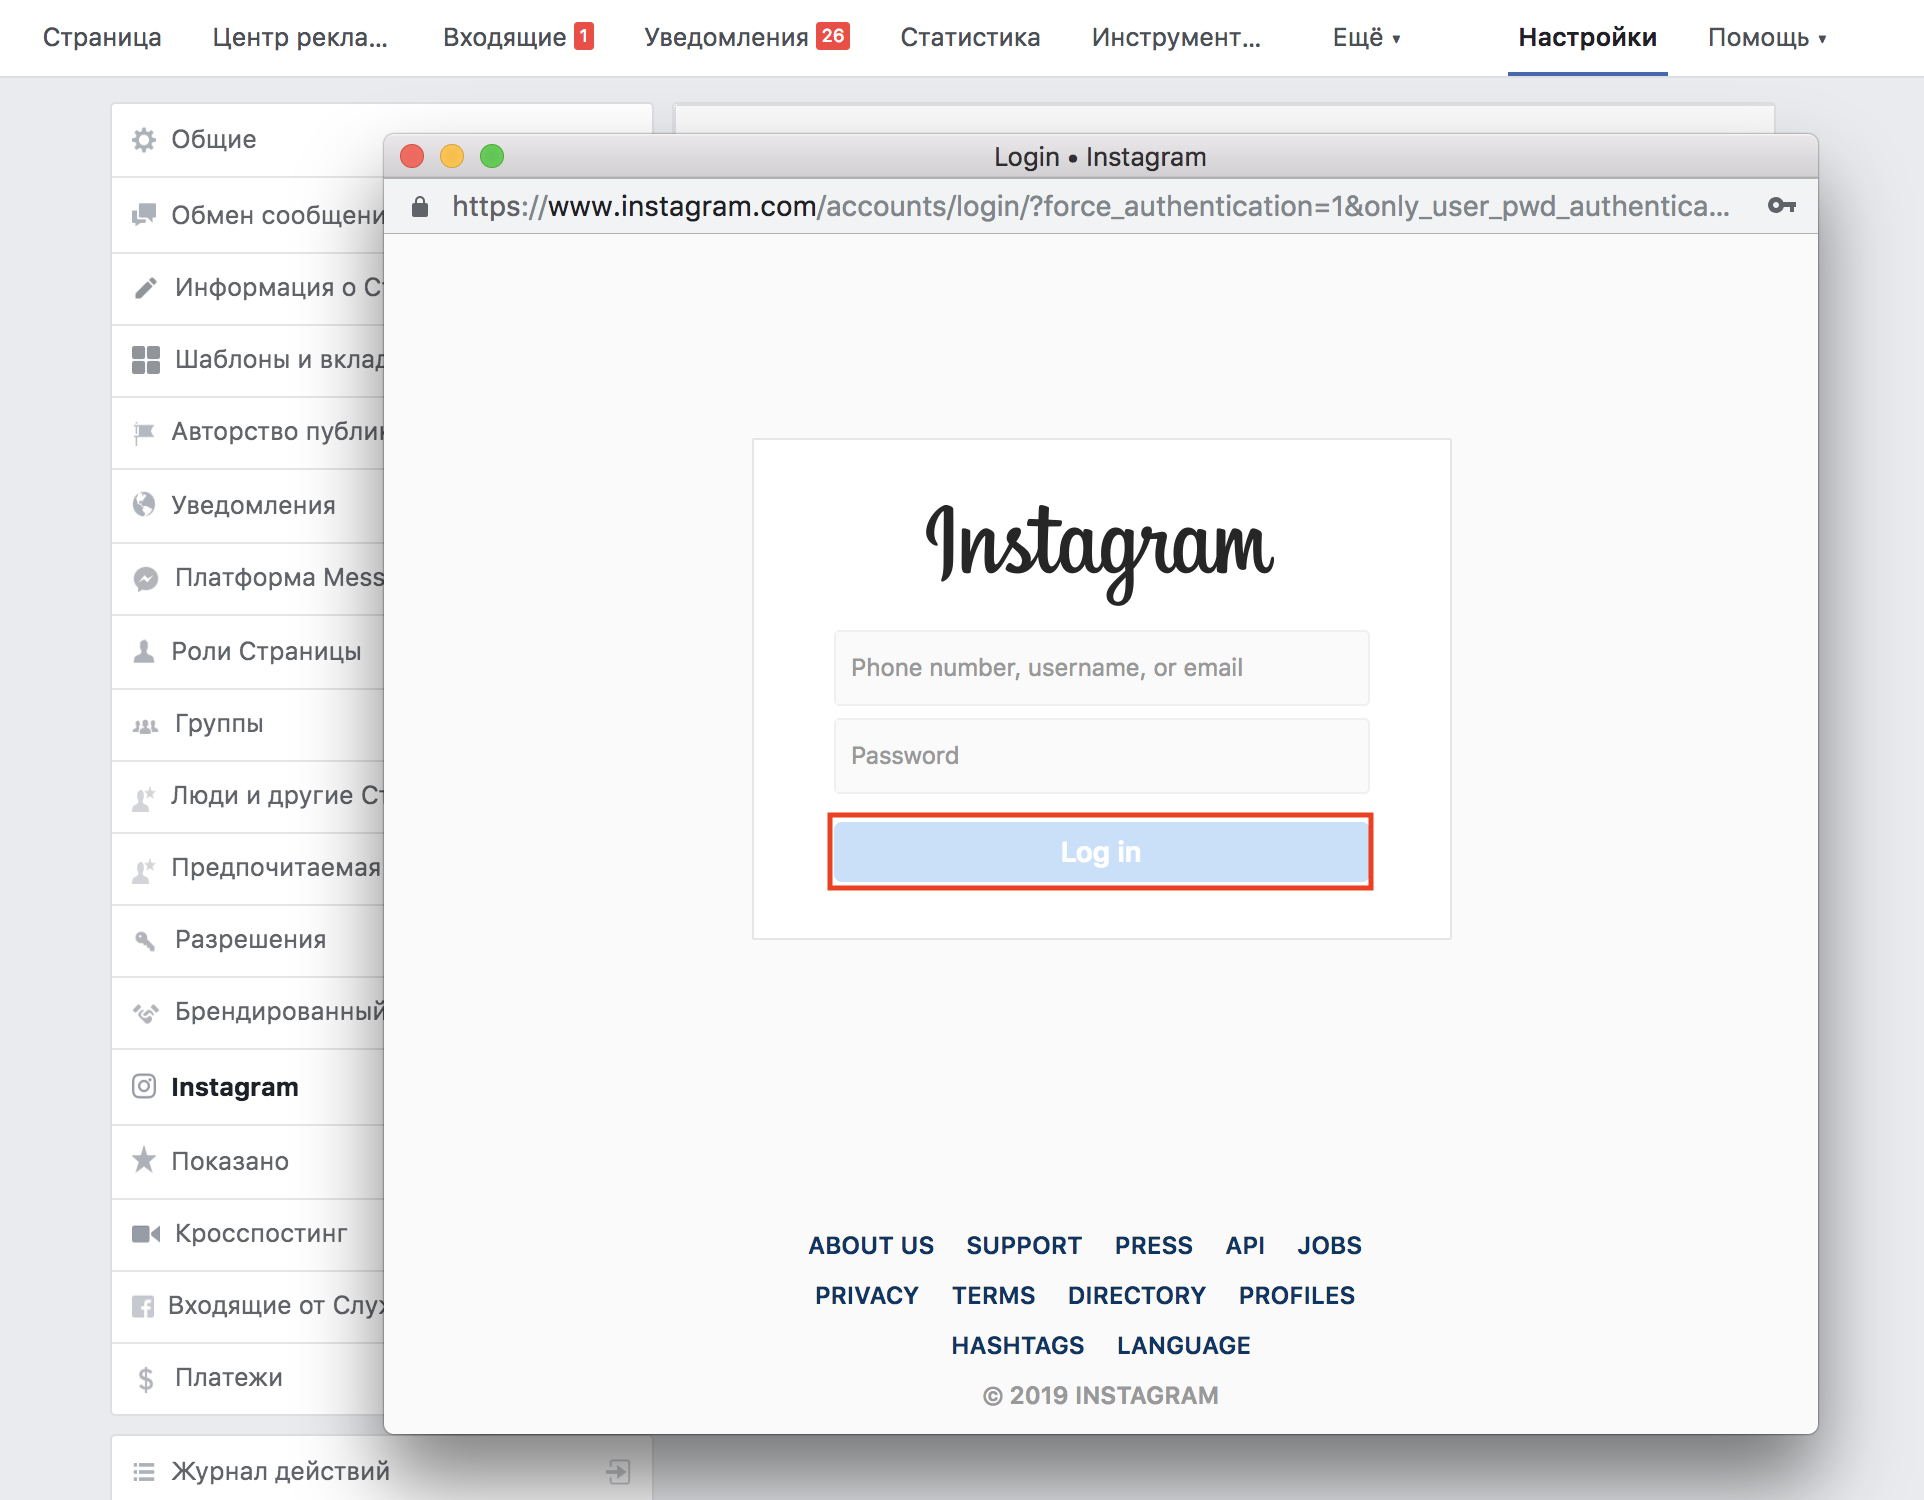The height and width of the screenshot is (1500, 1924).
Task: Click the globe icon beside Уведомления in sidebar
Action: point(144,504)
